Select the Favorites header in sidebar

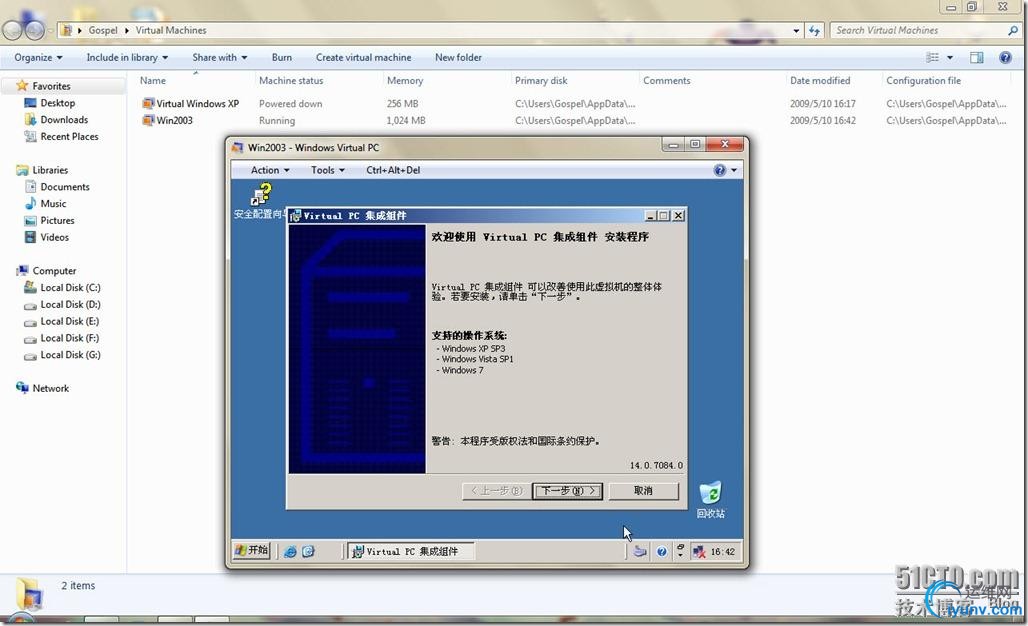(51, 86)
